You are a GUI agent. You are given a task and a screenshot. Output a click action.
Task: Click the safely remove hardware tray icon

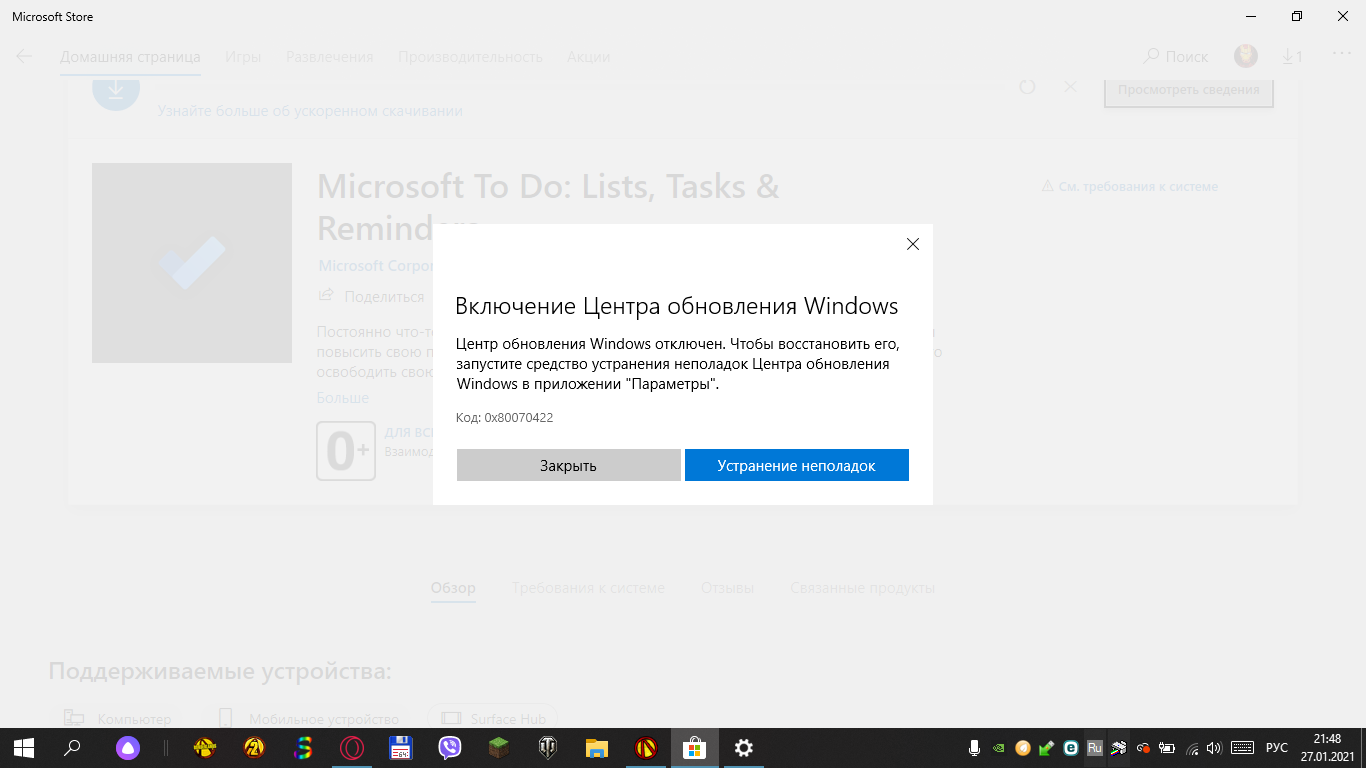click(1046, 748)
